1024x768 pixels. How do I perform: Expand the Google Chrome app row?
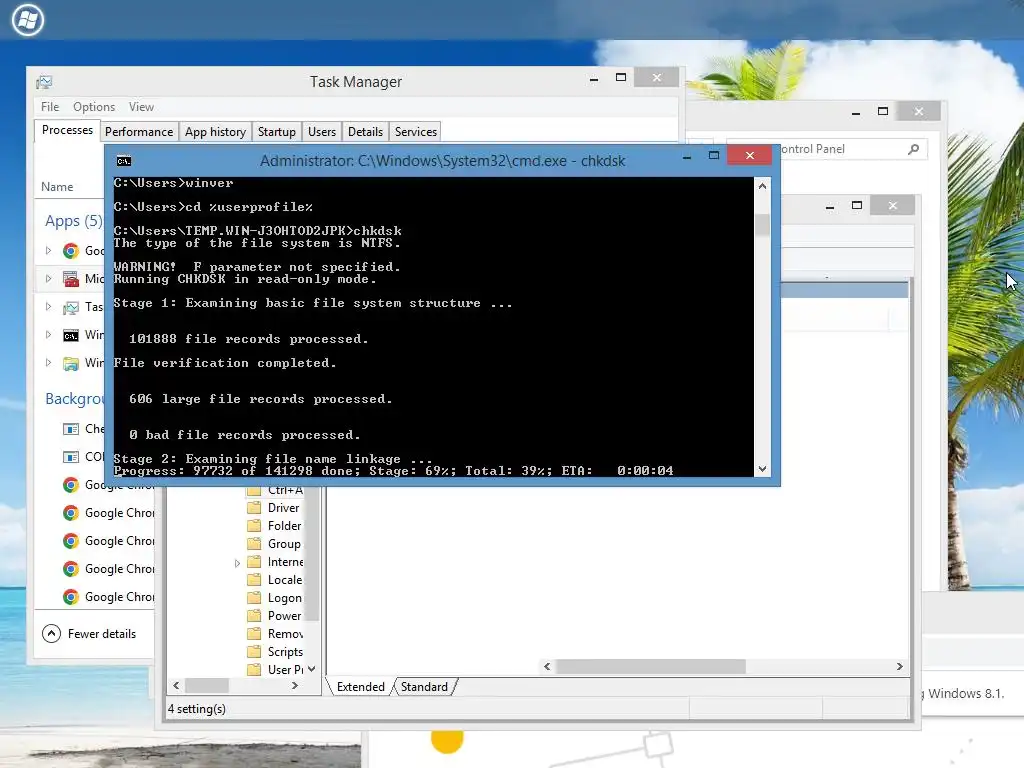tap(48, 250)
